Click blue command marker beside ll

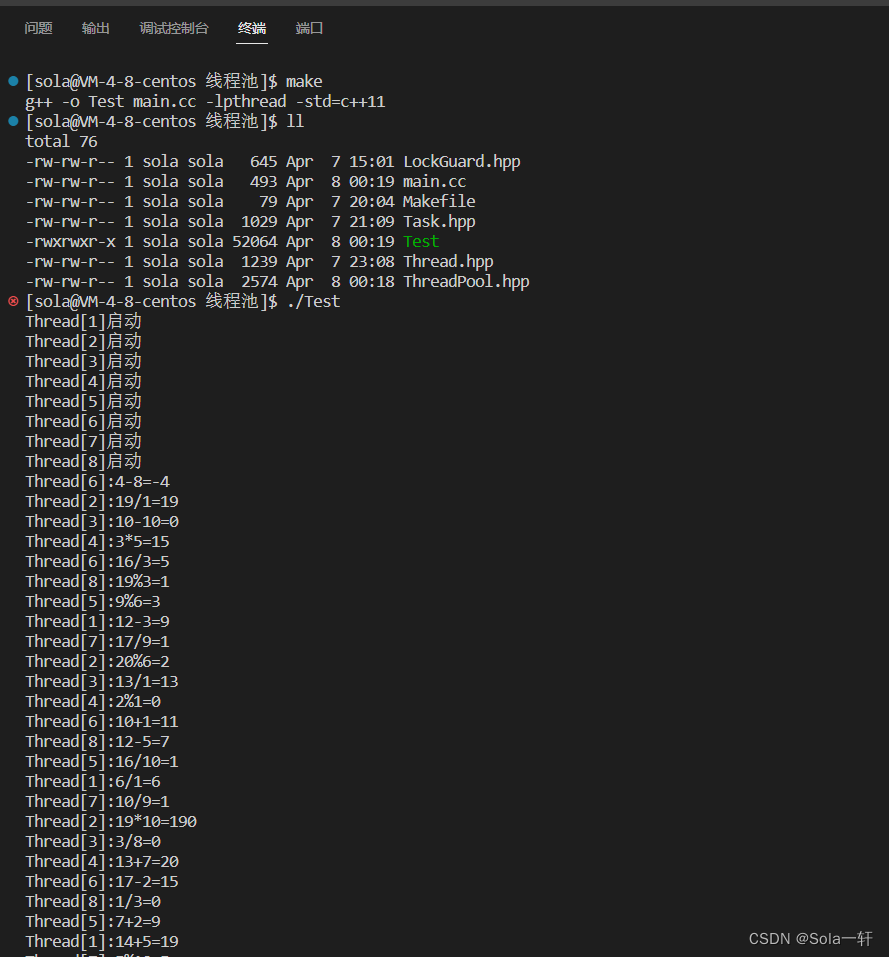(x=13, y=121)
